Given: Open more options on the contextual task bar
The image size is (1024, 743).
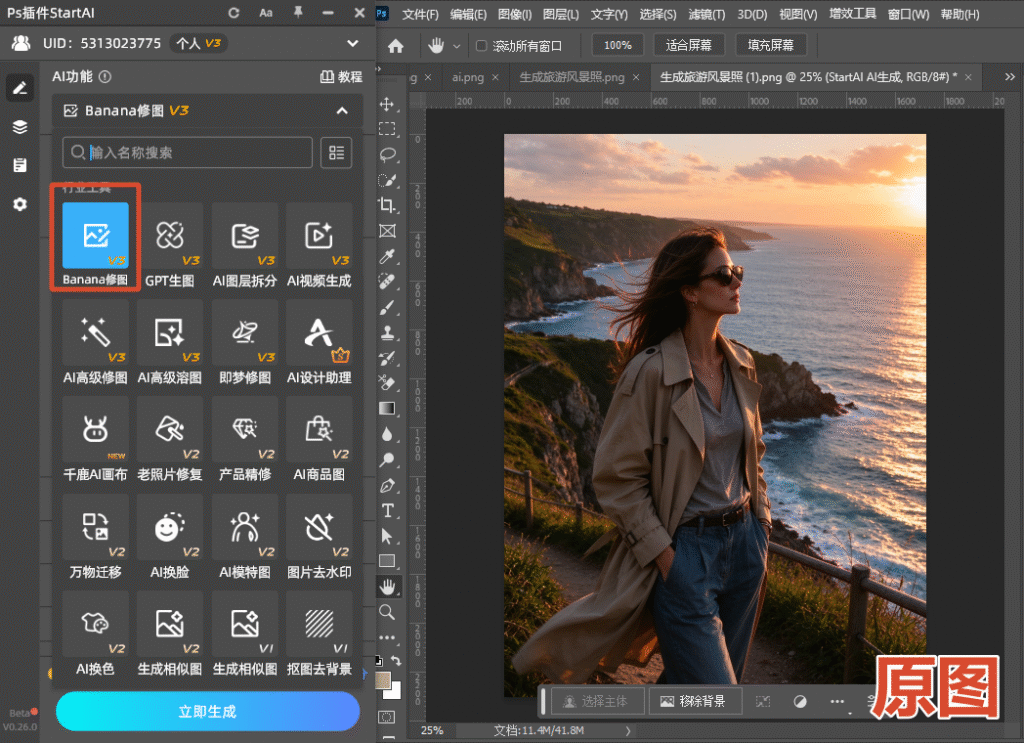Looking at the screenshot, I should pyautogui.click(x=837, y=702).
